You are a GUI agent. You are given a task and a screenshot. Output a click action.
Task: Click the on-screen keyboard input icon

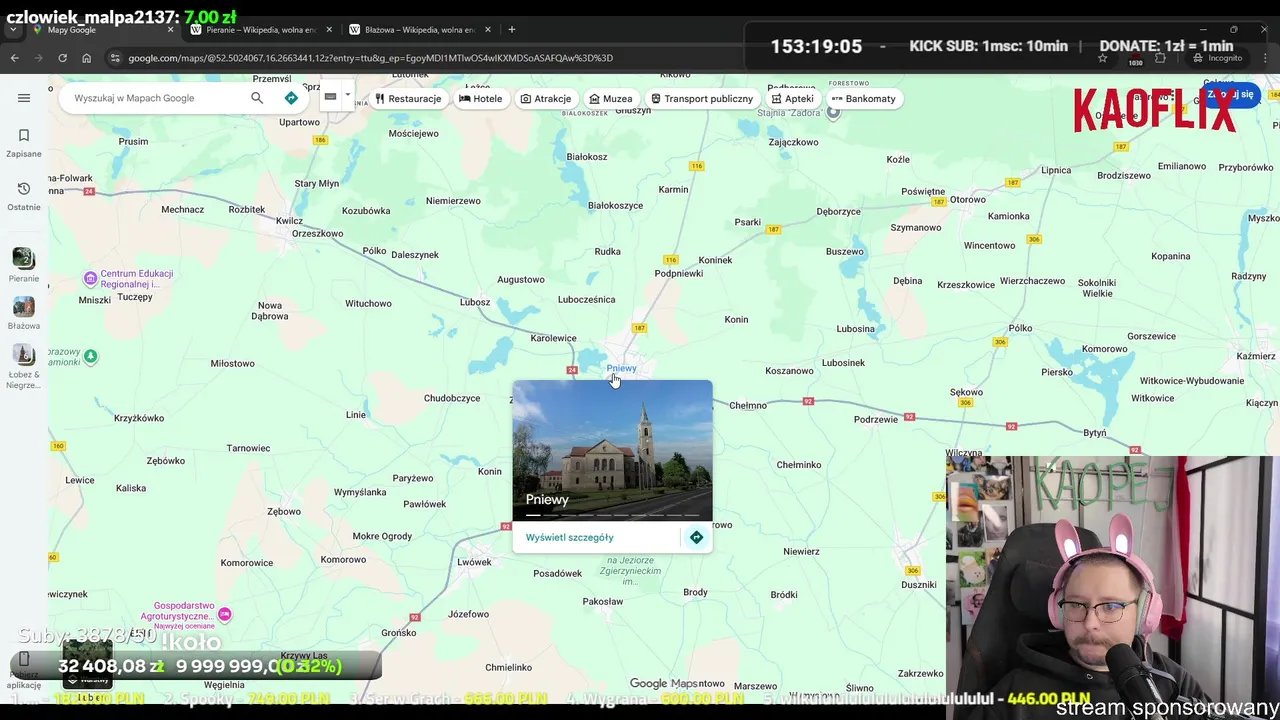[x=330, y=97]
